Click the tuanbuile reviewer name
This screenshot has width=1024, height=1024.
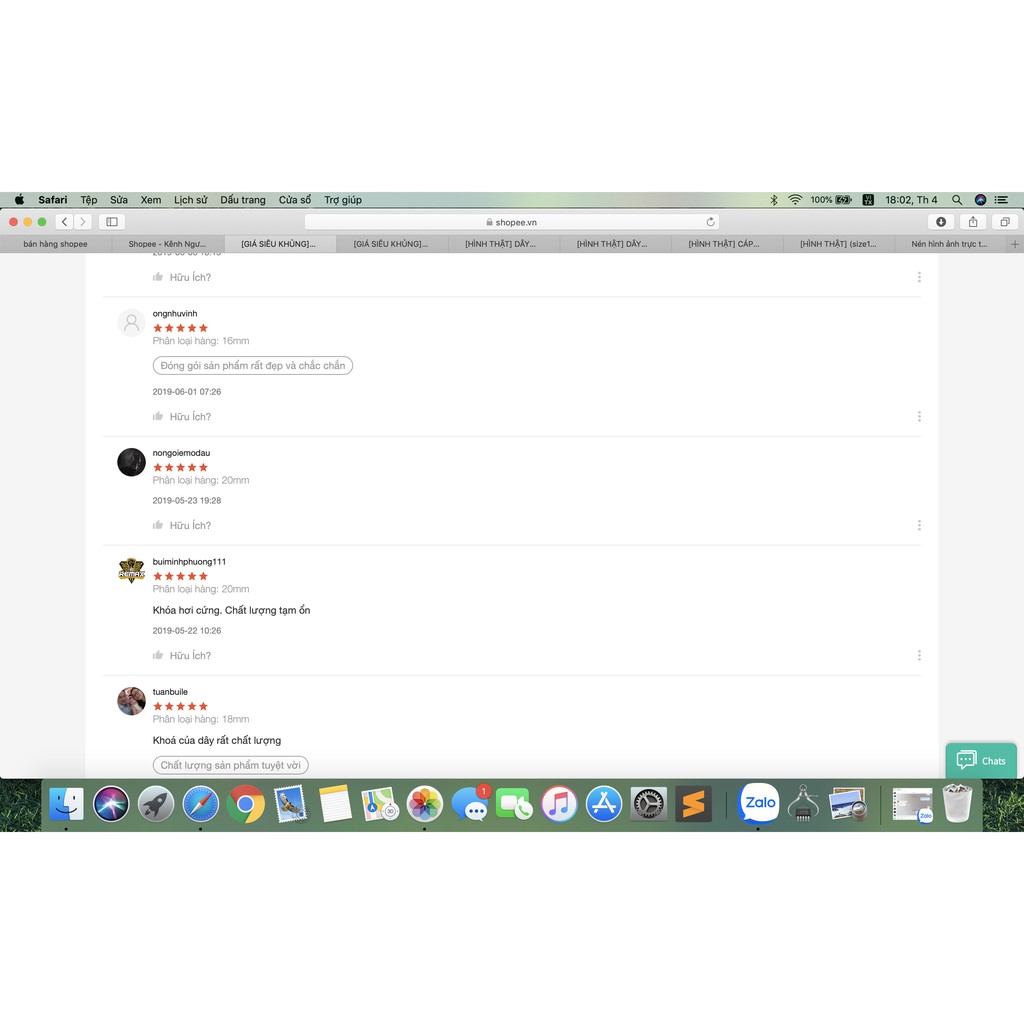[170, 692]
